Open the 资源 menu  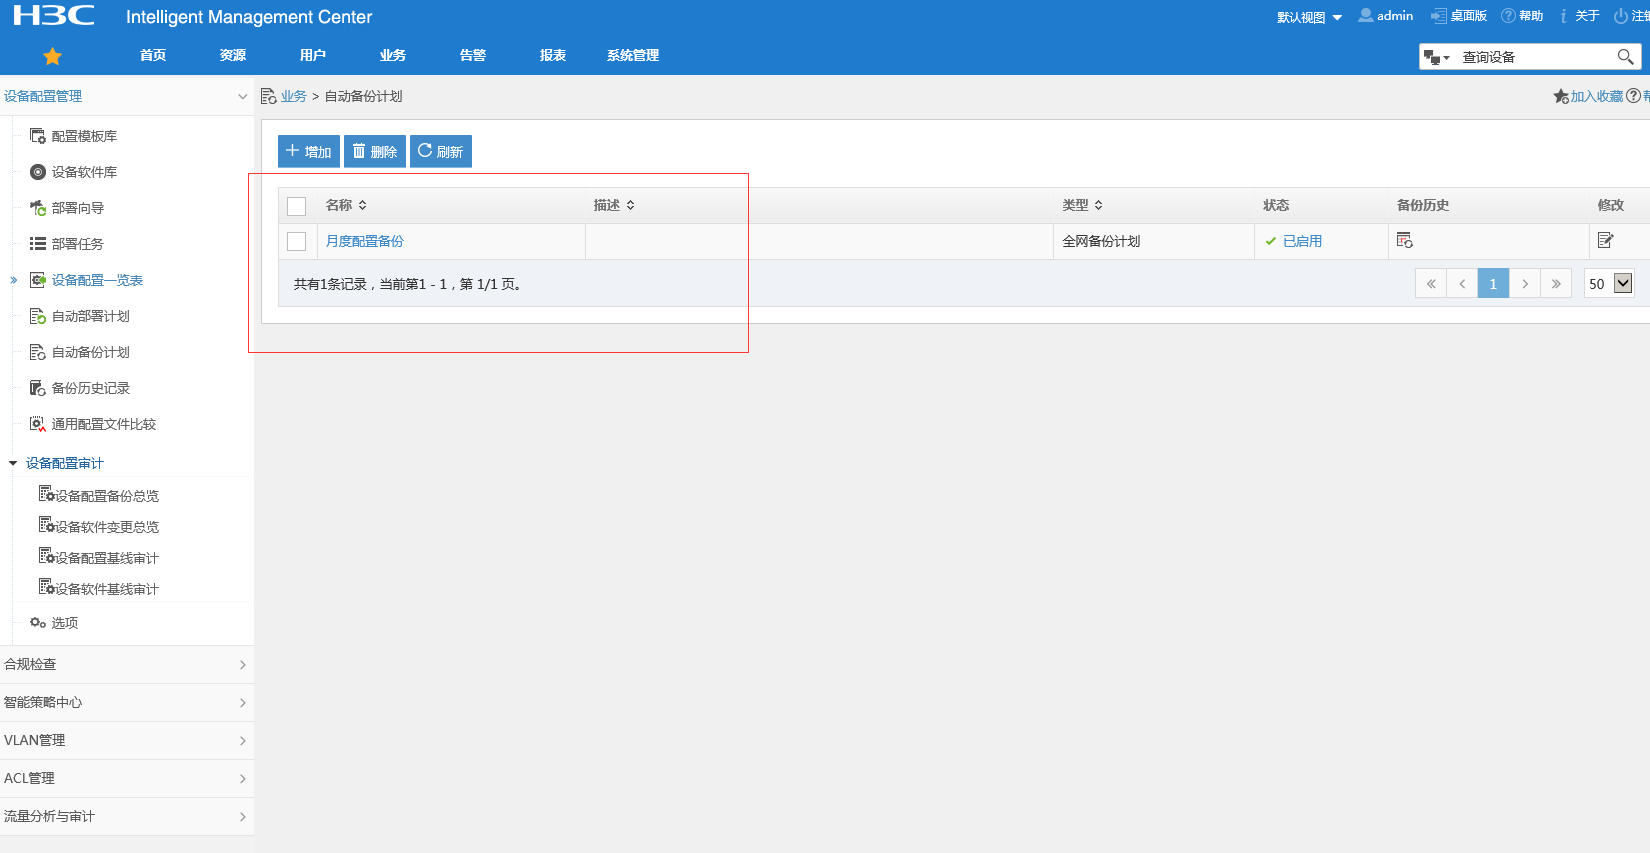[233, 56]
